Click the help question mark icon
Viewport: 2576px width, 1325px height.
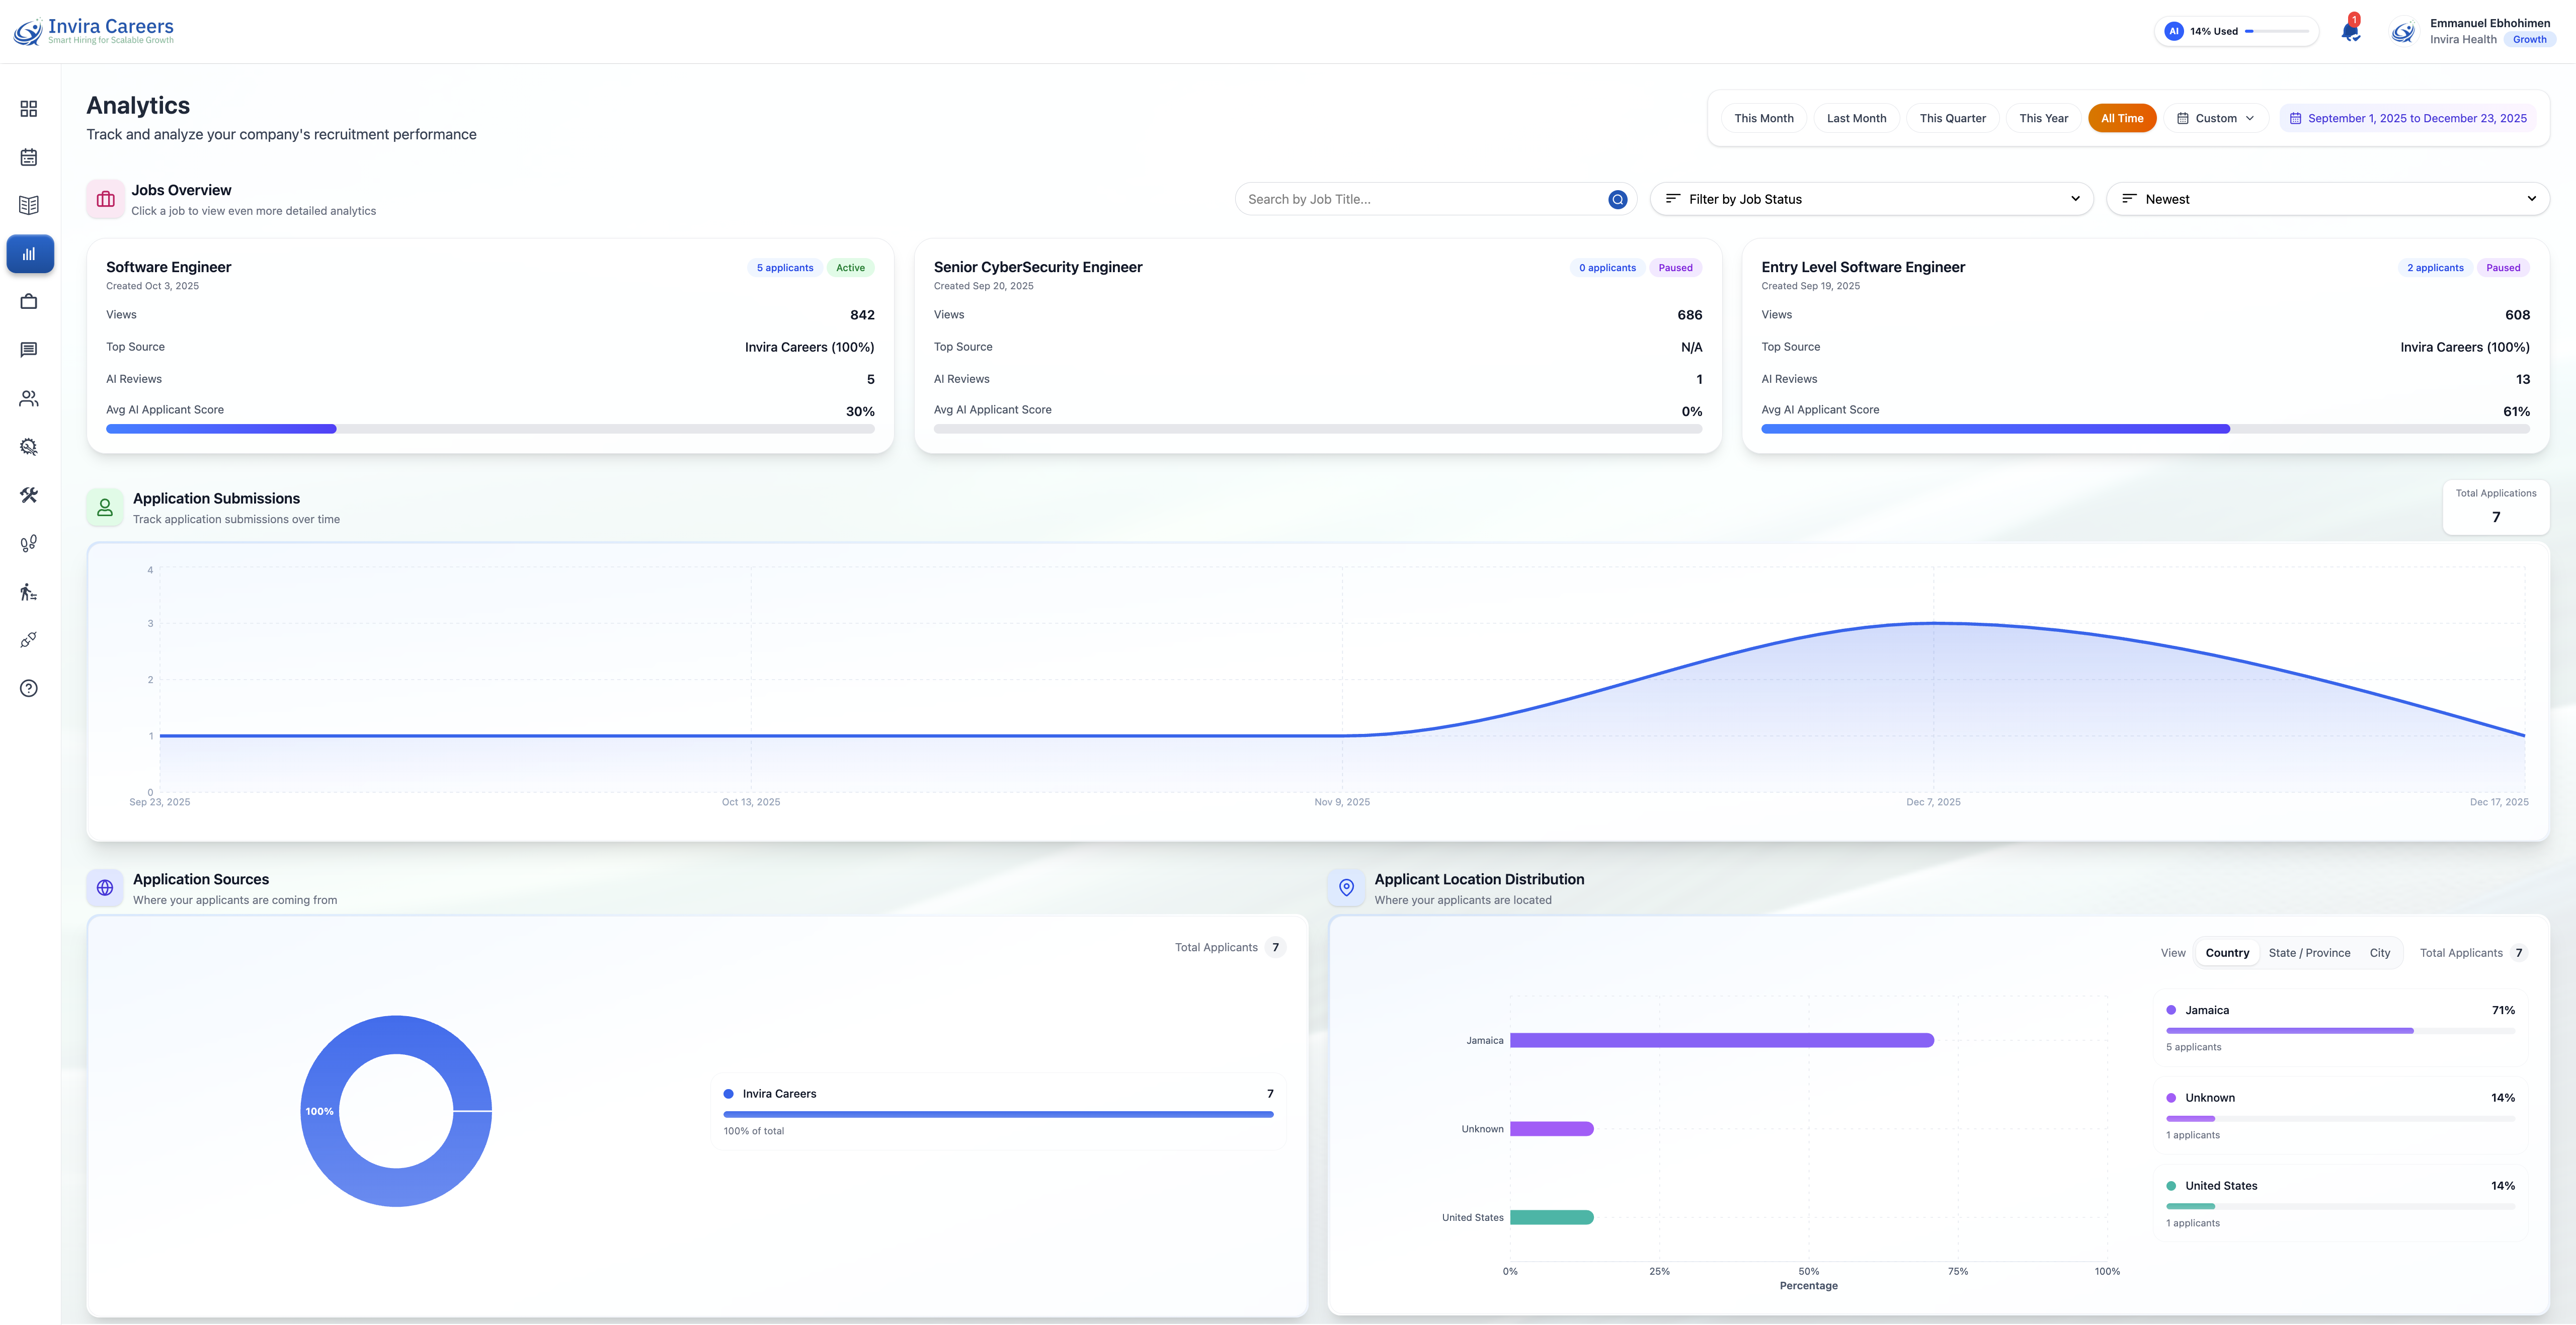click(x=29, y=688)
